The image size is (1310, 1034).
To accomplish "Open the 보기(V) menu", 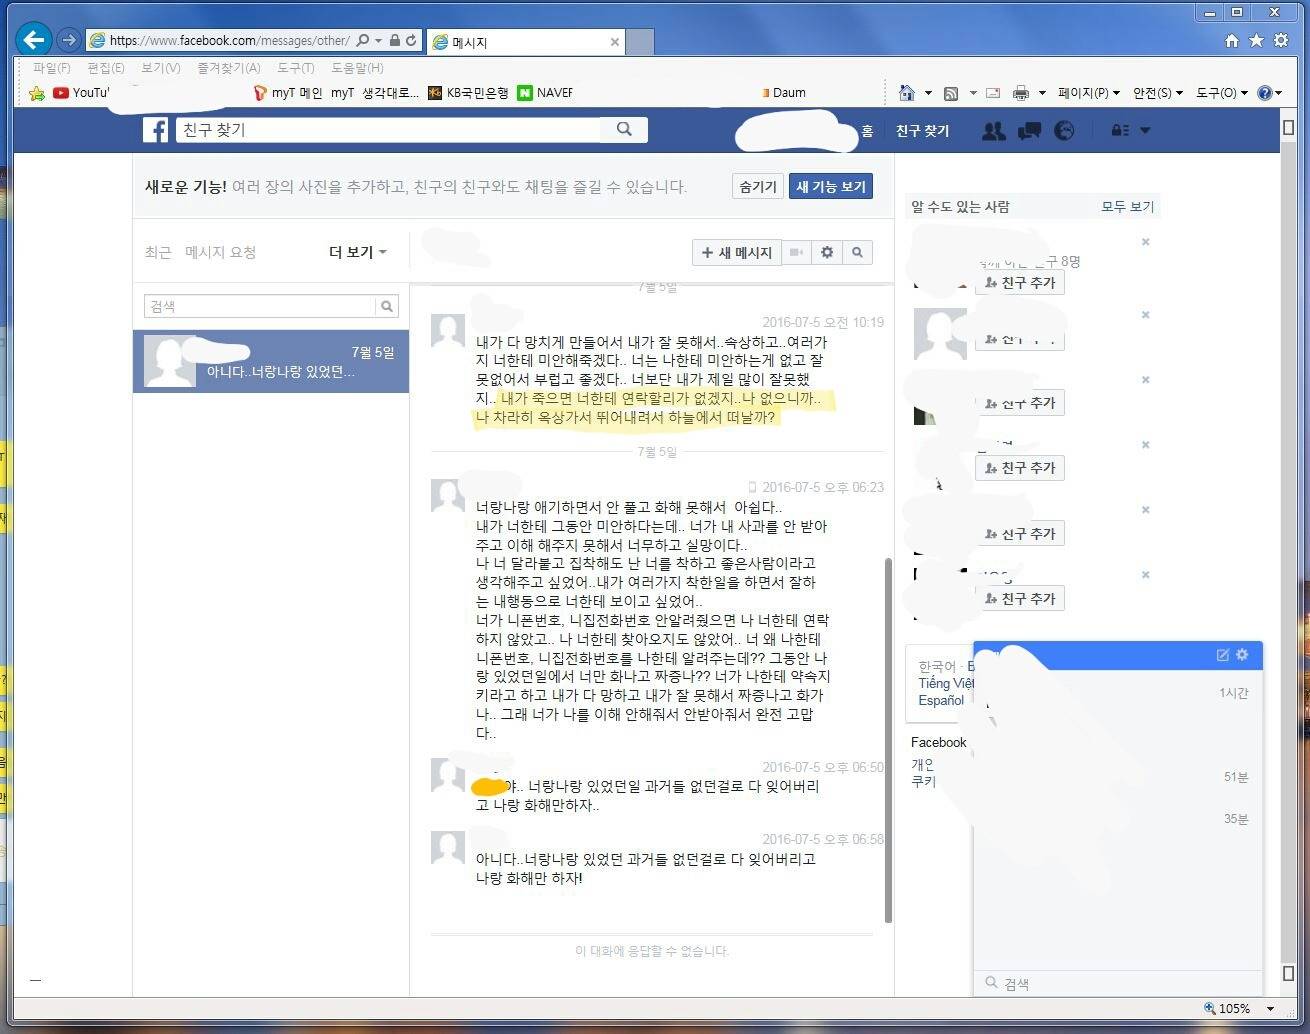I will click(159, 68).
